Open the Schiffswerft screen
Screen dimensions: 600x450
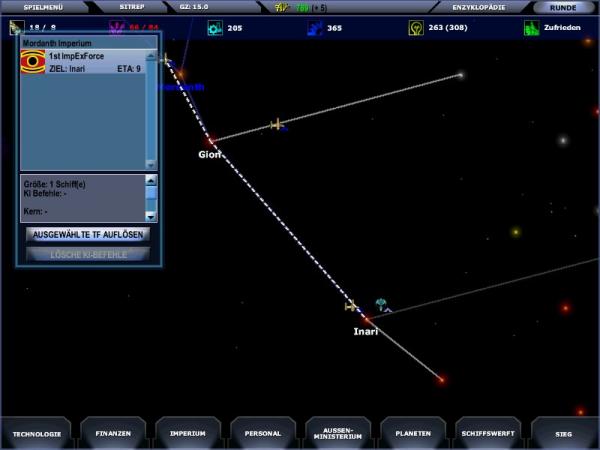[488, 433]
